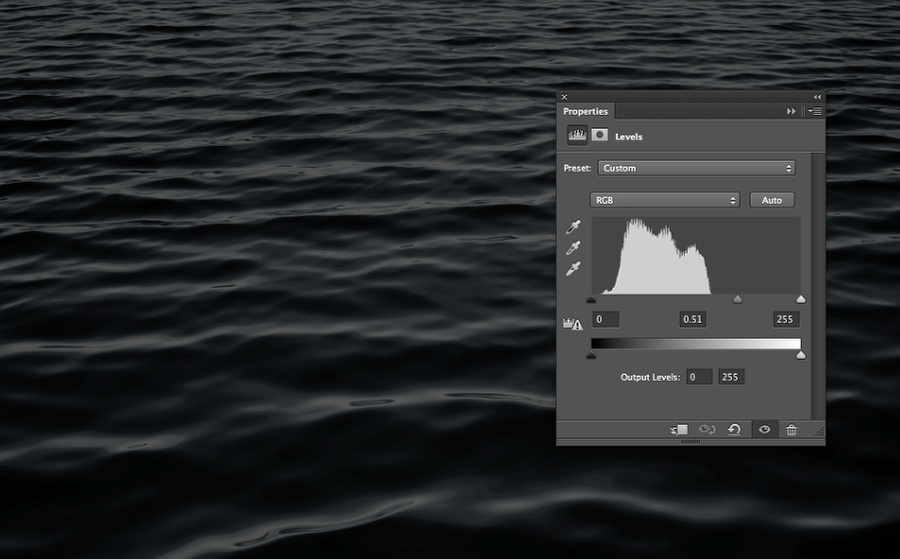
Task: Click the midtone value field showing 0.51
Action: [x=692, y=319]
